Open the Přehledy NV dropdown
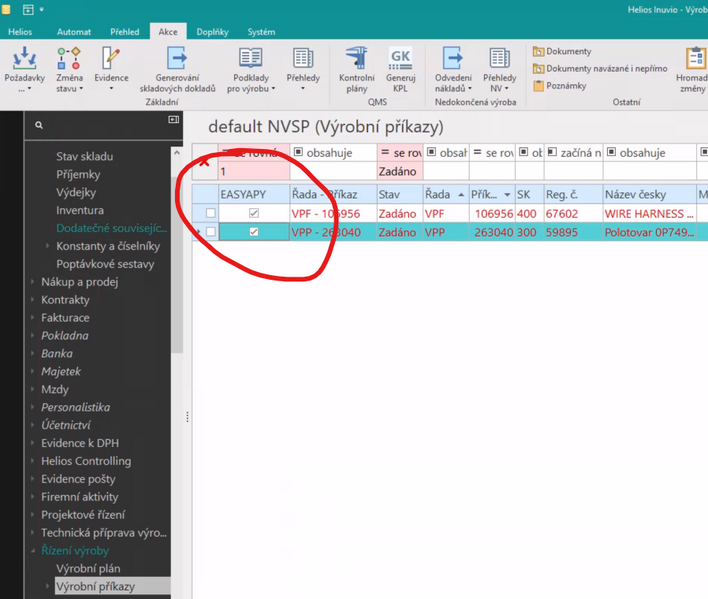Viewport: 708px width, 599px height. pos(499,68)
